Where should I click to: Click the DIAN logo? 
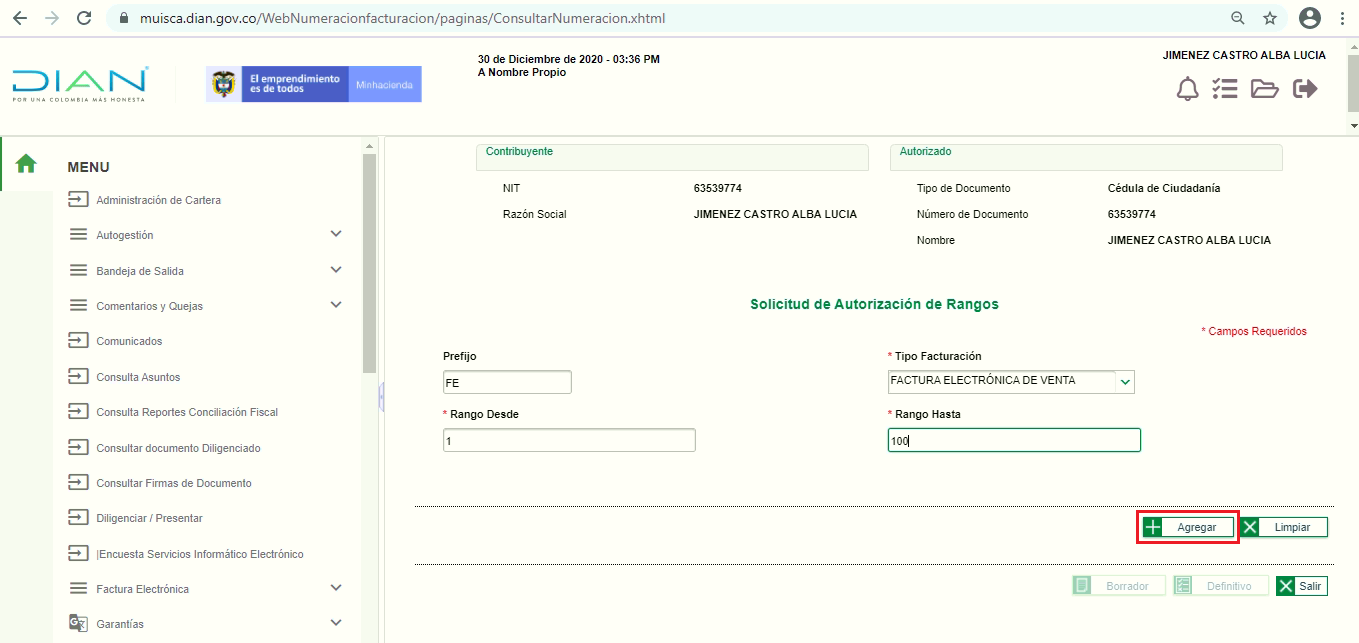(x=80, y=84)
